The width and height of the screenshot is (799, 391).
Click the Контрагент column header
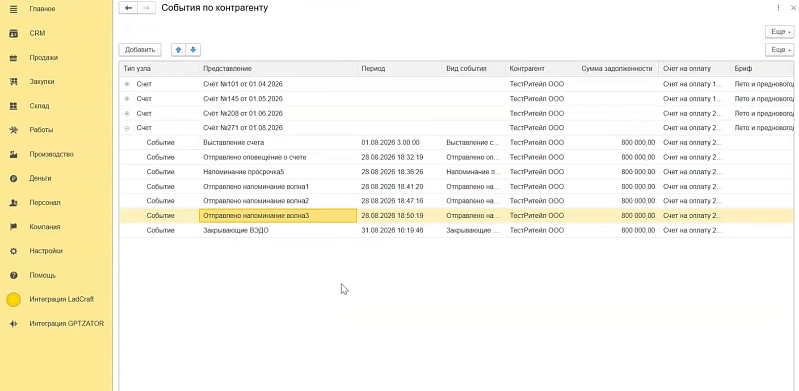click(541, 68)
